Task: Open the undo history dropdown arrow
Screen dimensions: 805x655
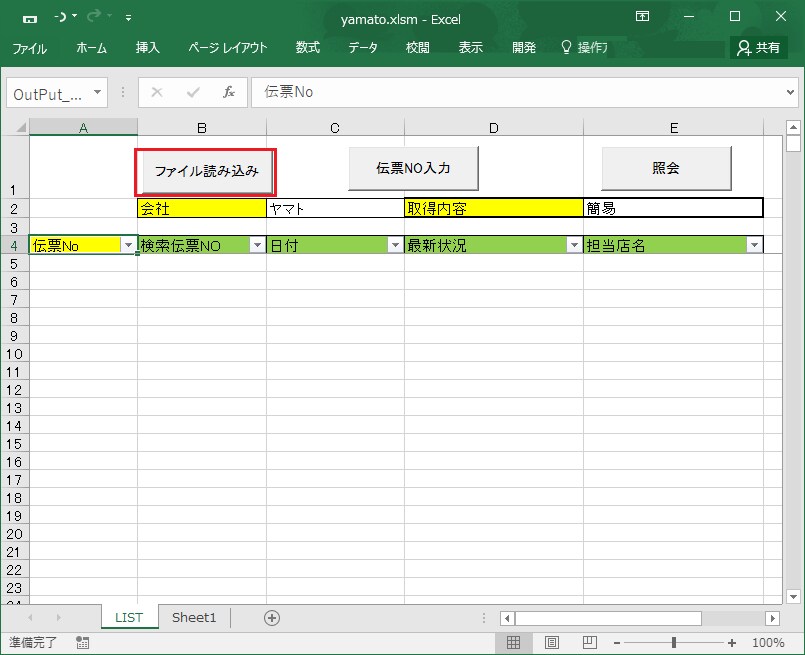Action: click(x=74, y=16)
